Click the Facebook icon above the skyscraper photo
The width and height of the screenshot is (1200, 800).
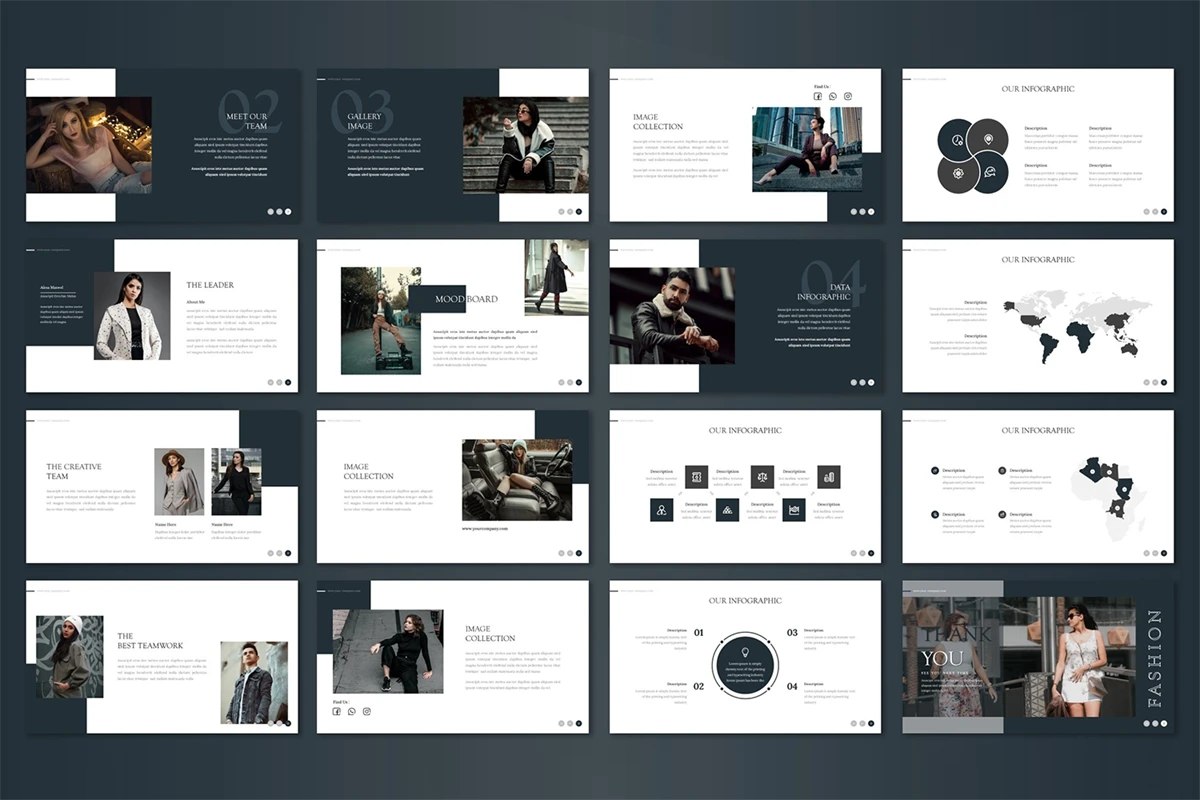coord(818,97)
